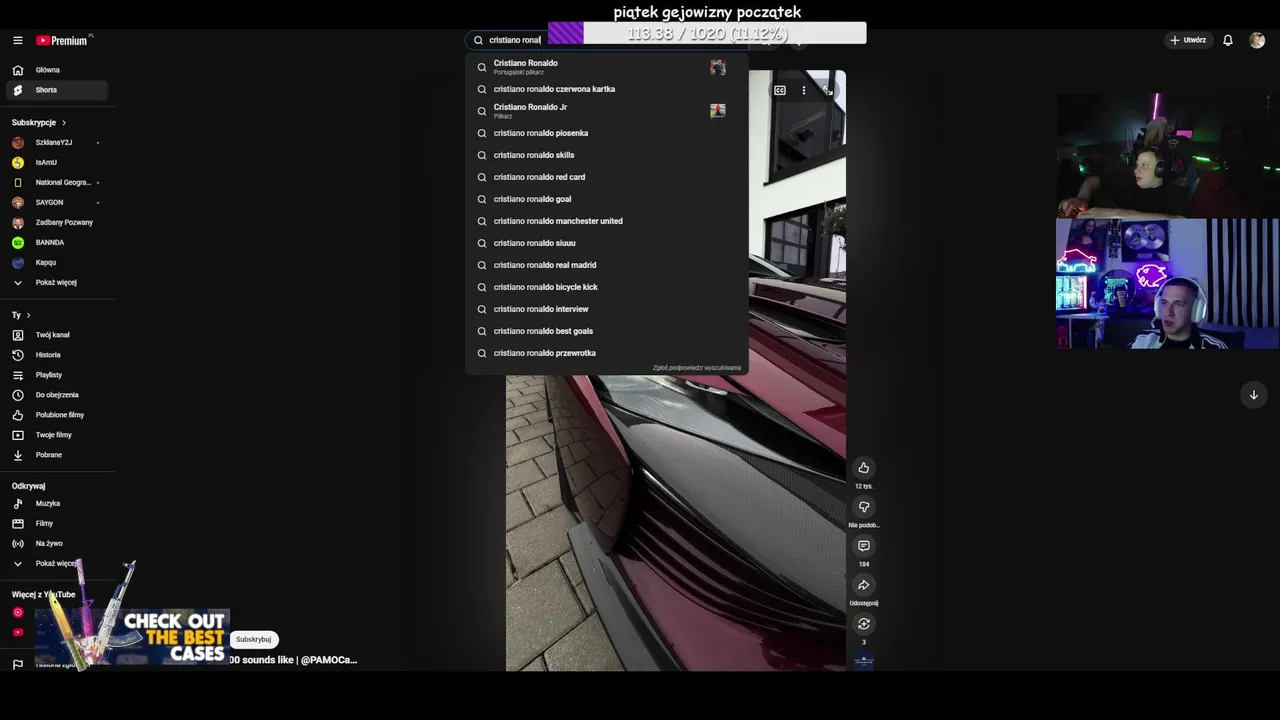Image resolution: width=1280 pixels, height=720 pixels.
Task: Select suggestion cristiano ronaldo piosenka
Action: tap(607, 133)
